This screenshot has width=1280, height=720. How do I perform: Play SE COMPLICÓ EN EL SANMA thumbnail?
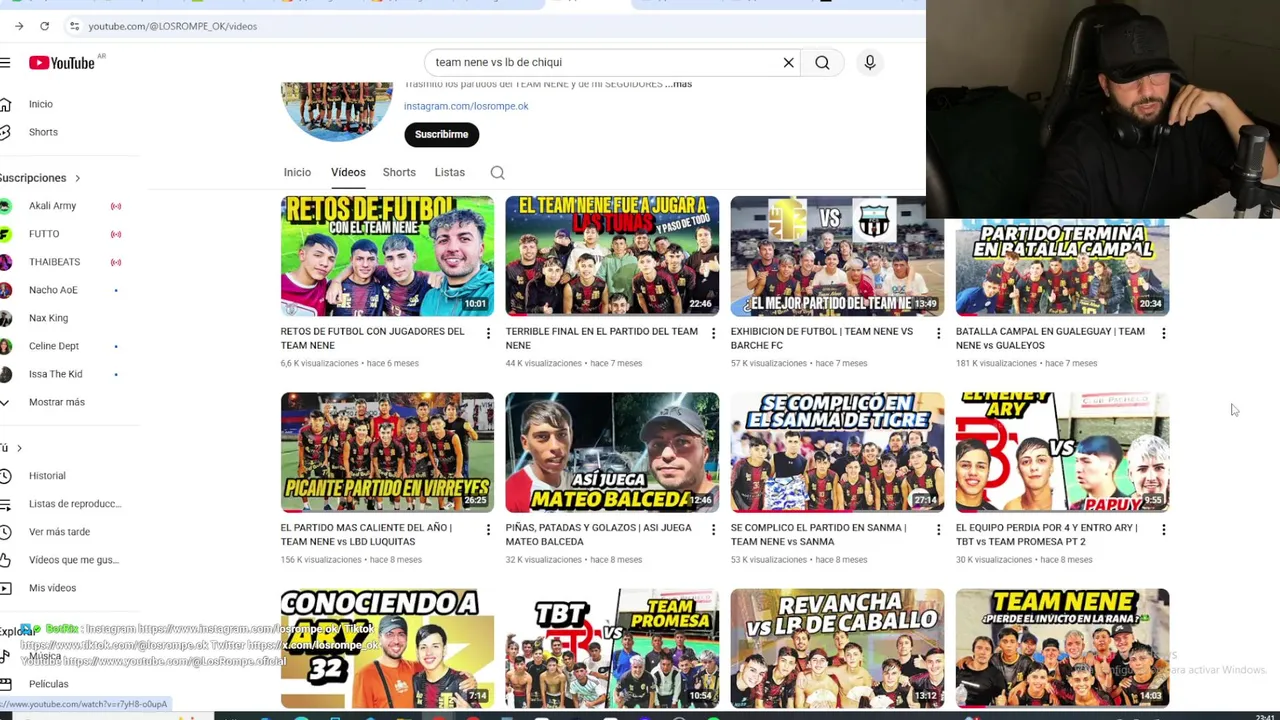point(837,452)
